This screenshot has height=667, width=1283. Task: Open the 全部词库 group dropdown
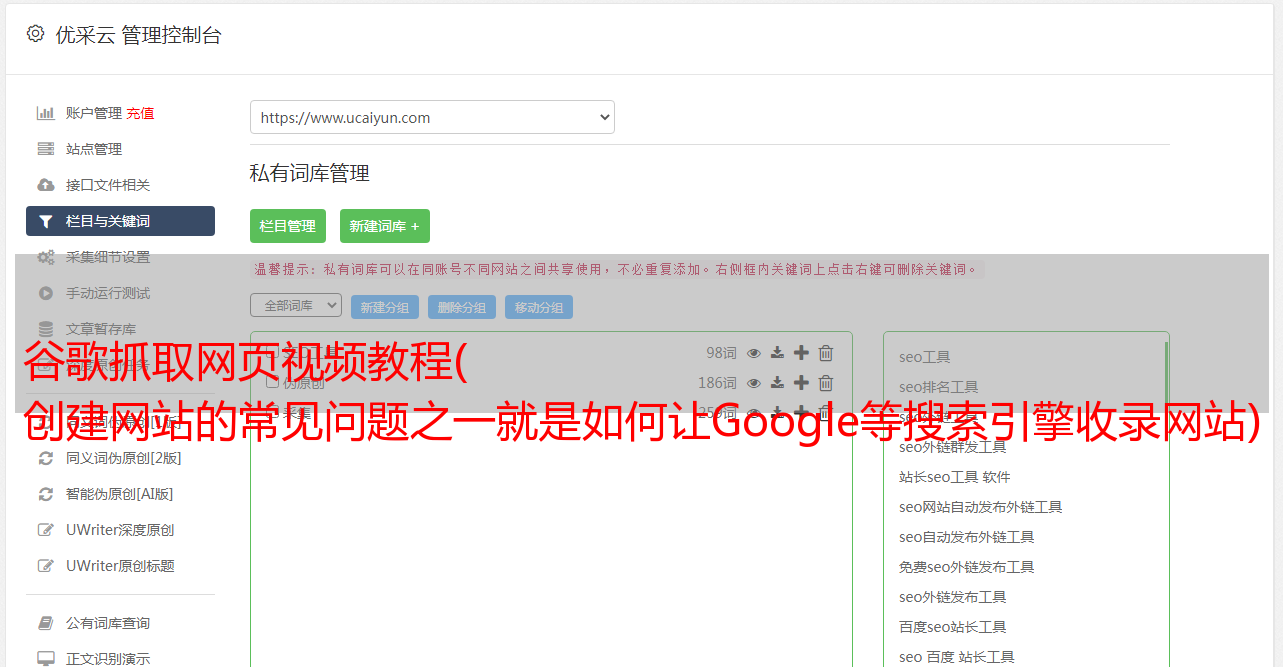(296, 305)
